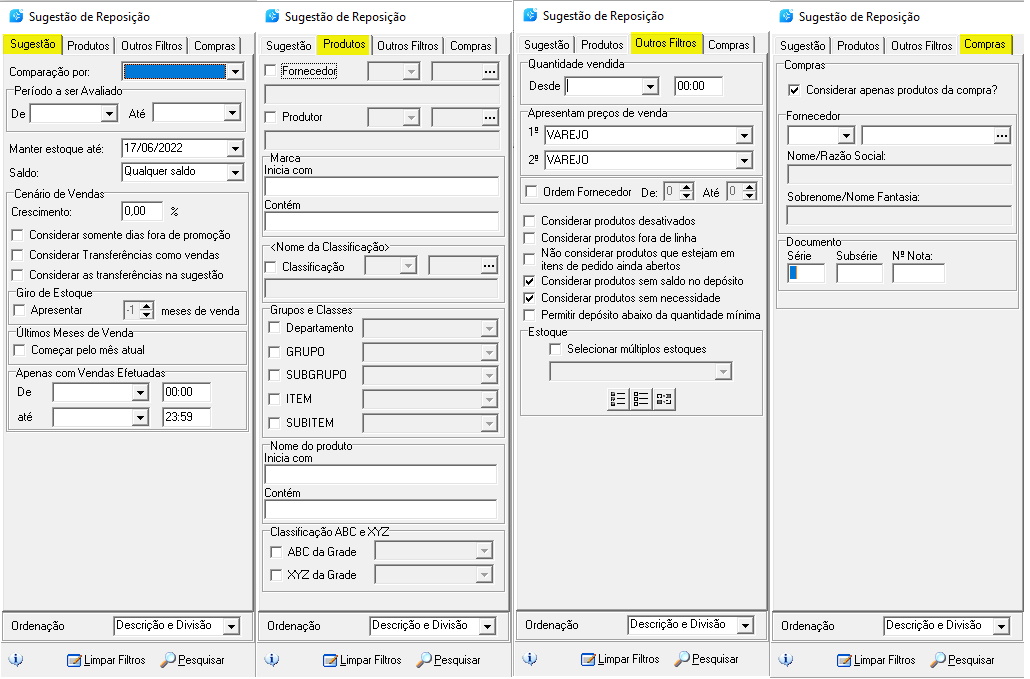Screen dimensions: 1030x679
Task: Open Fornecedor lookup ellipsis in Produtos panel
Action: click(489, 72)
